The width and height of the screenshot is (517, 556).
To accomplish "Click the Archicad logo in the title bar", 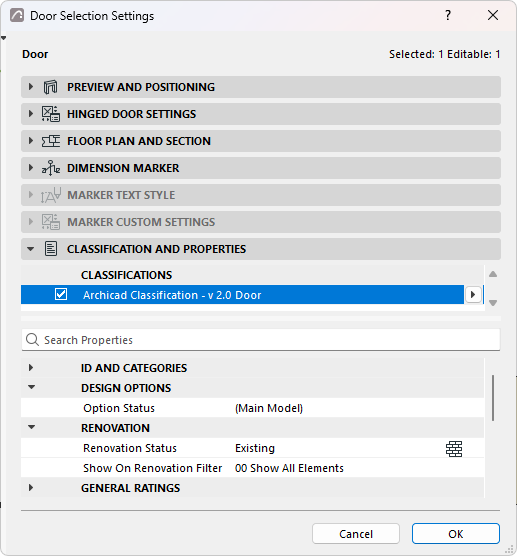I will coord(17,16).
